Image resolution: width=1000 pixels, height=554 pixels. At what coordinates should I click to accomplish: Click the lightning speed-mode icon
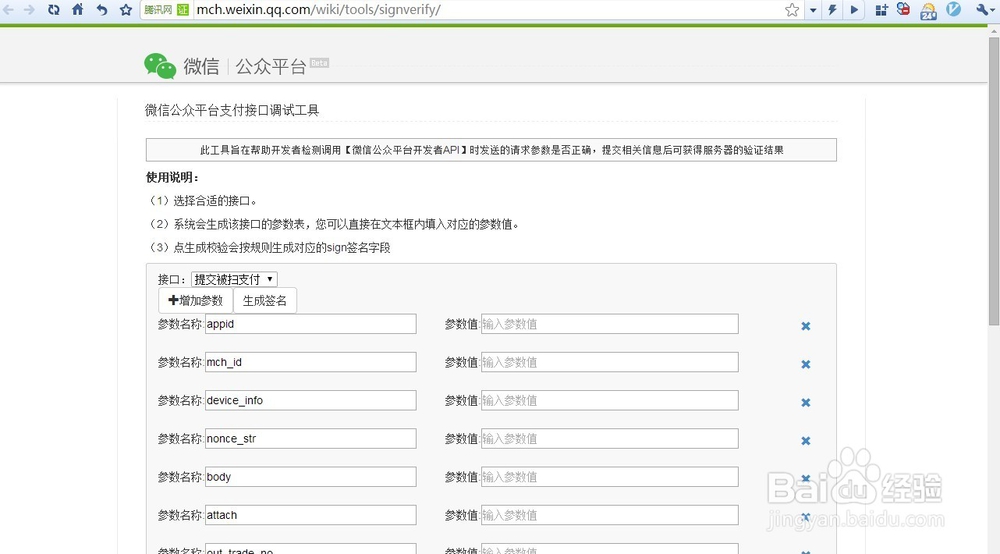832,10
